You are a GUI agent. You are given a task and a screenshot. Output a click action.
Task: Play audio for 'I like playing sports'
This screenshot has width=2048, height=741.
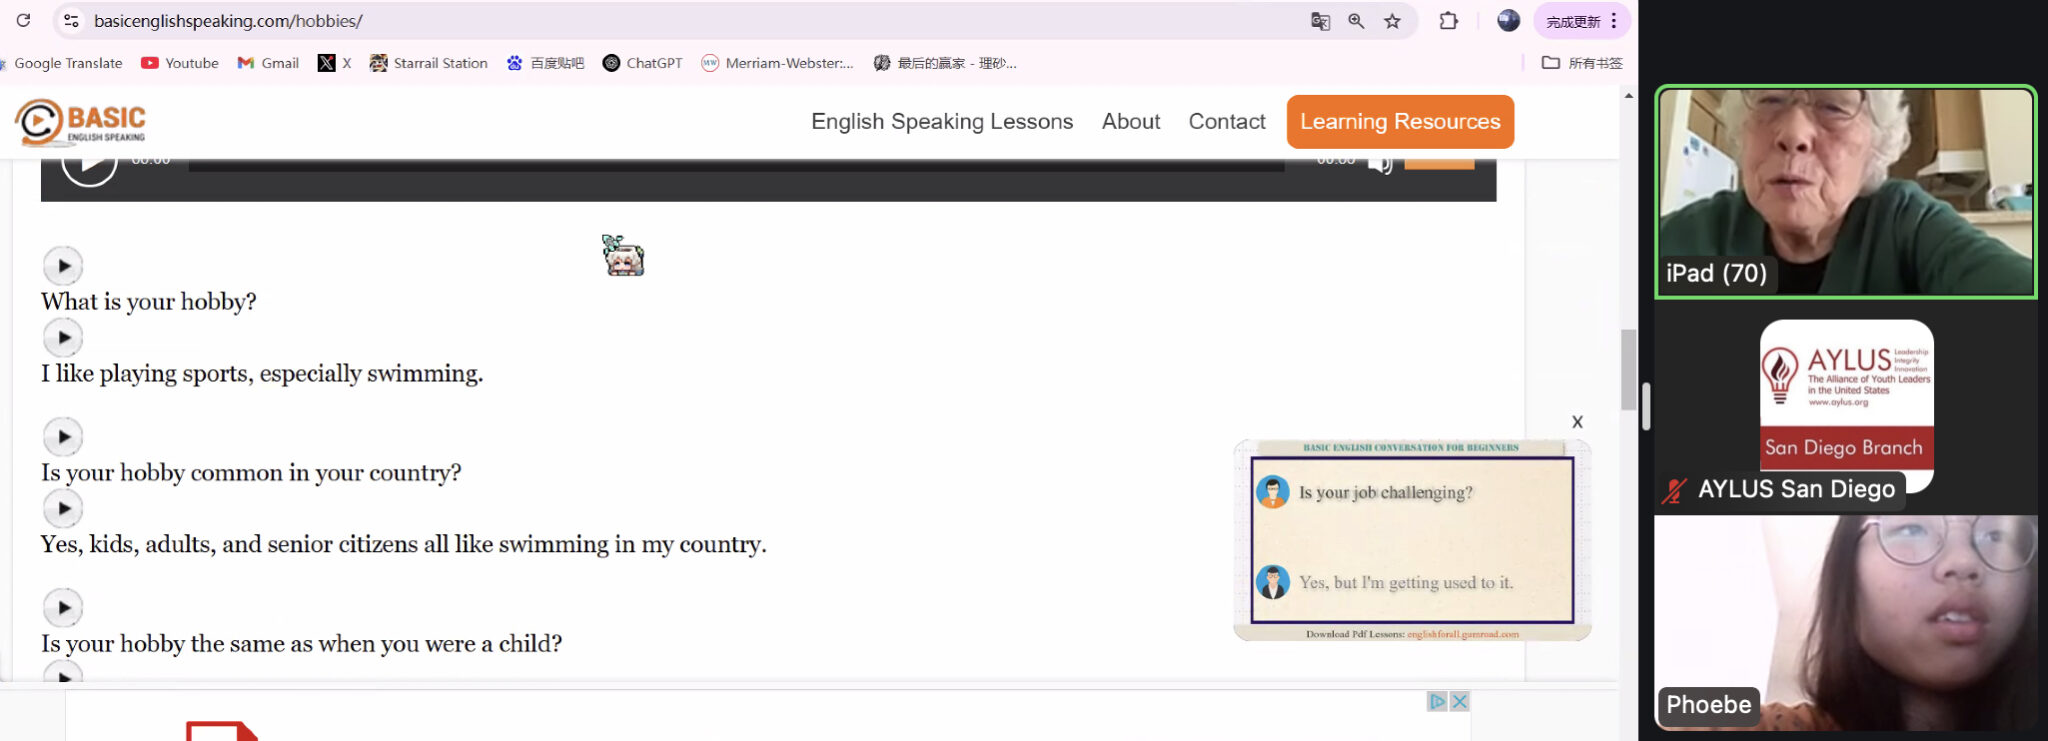tap(63, 338)
